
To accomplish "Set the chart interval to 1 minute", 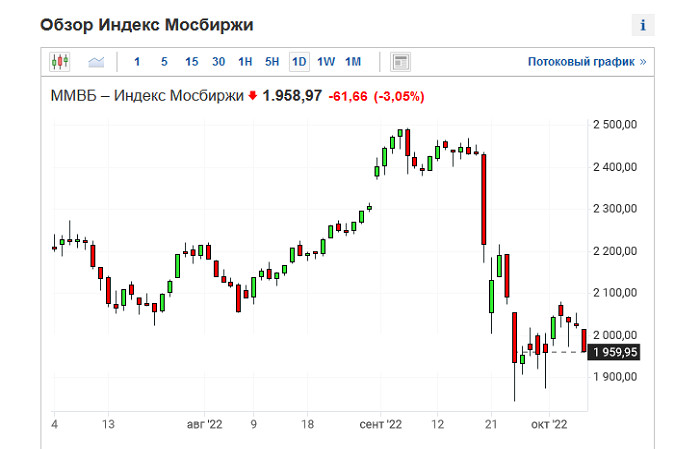I will pyautogui.click(x=137, y=62).
